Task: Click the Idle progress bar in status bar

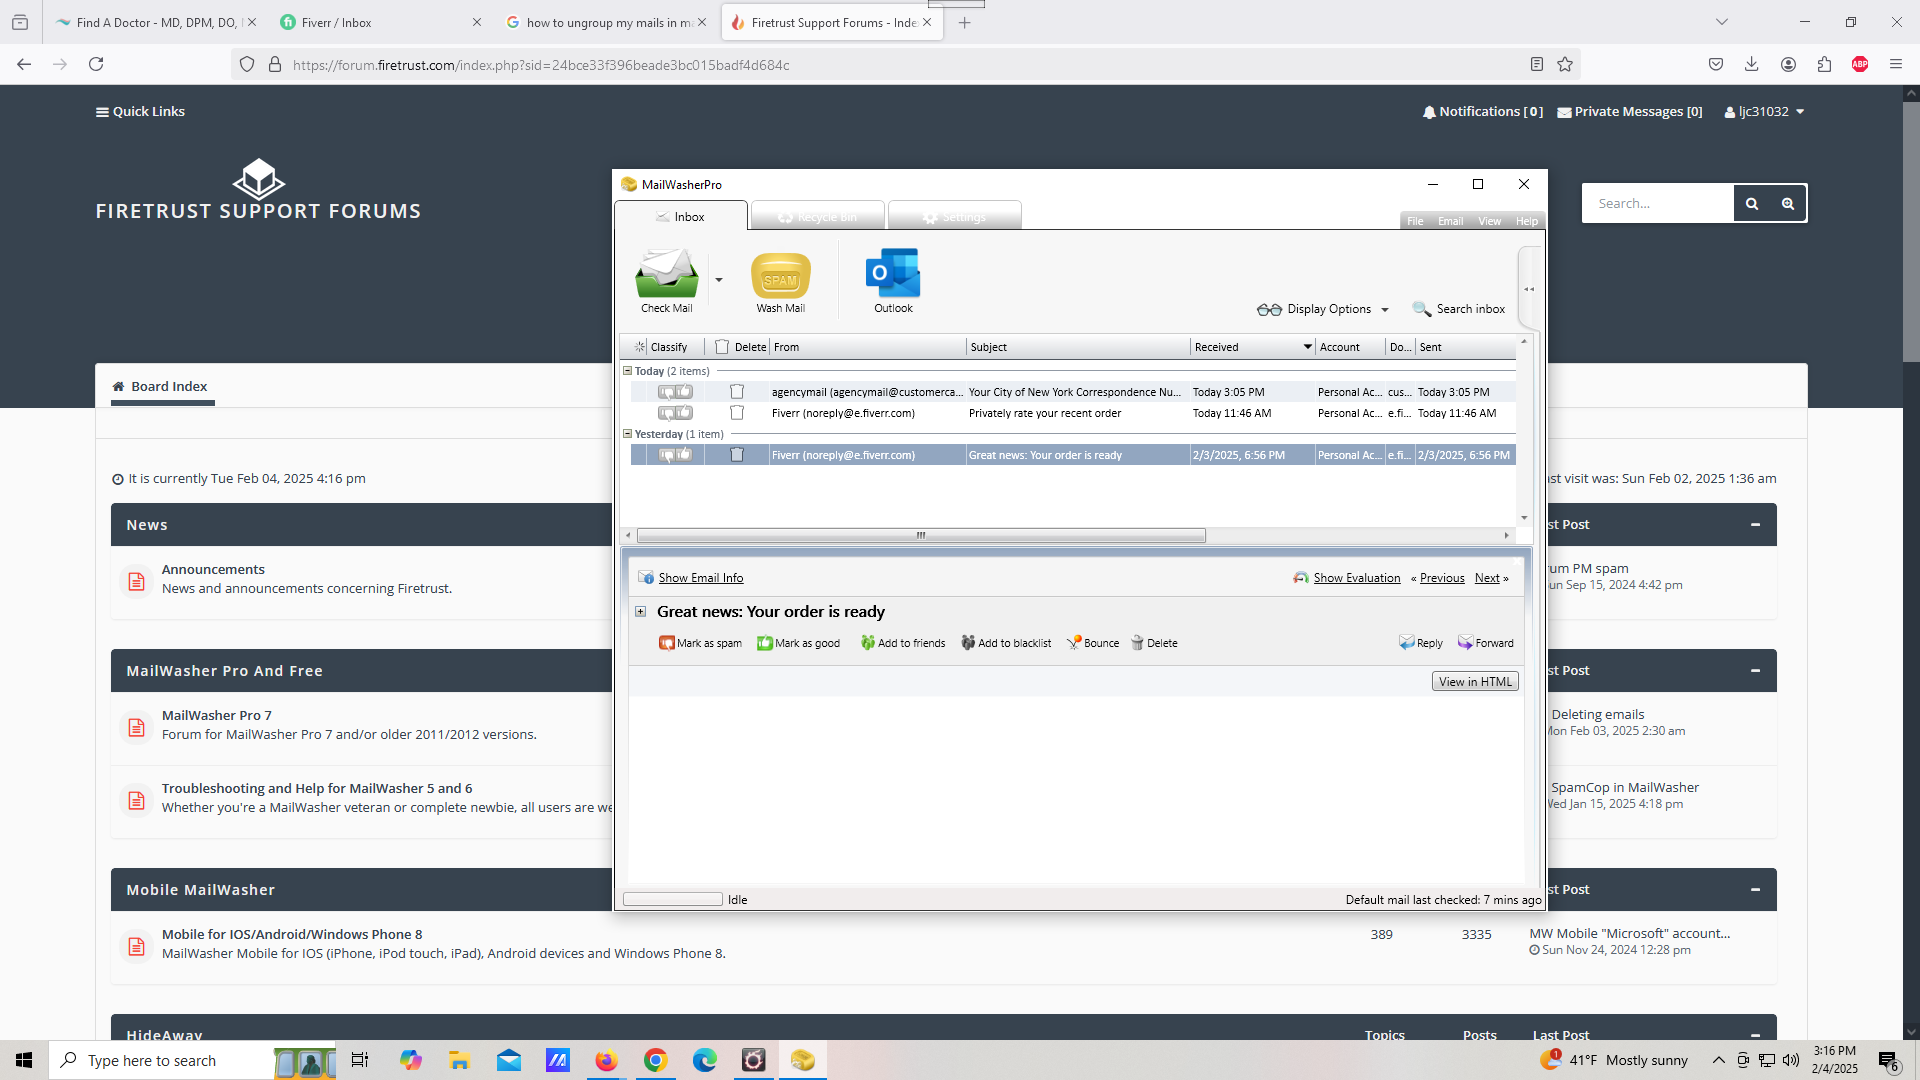Action: [x=672, y=899]
